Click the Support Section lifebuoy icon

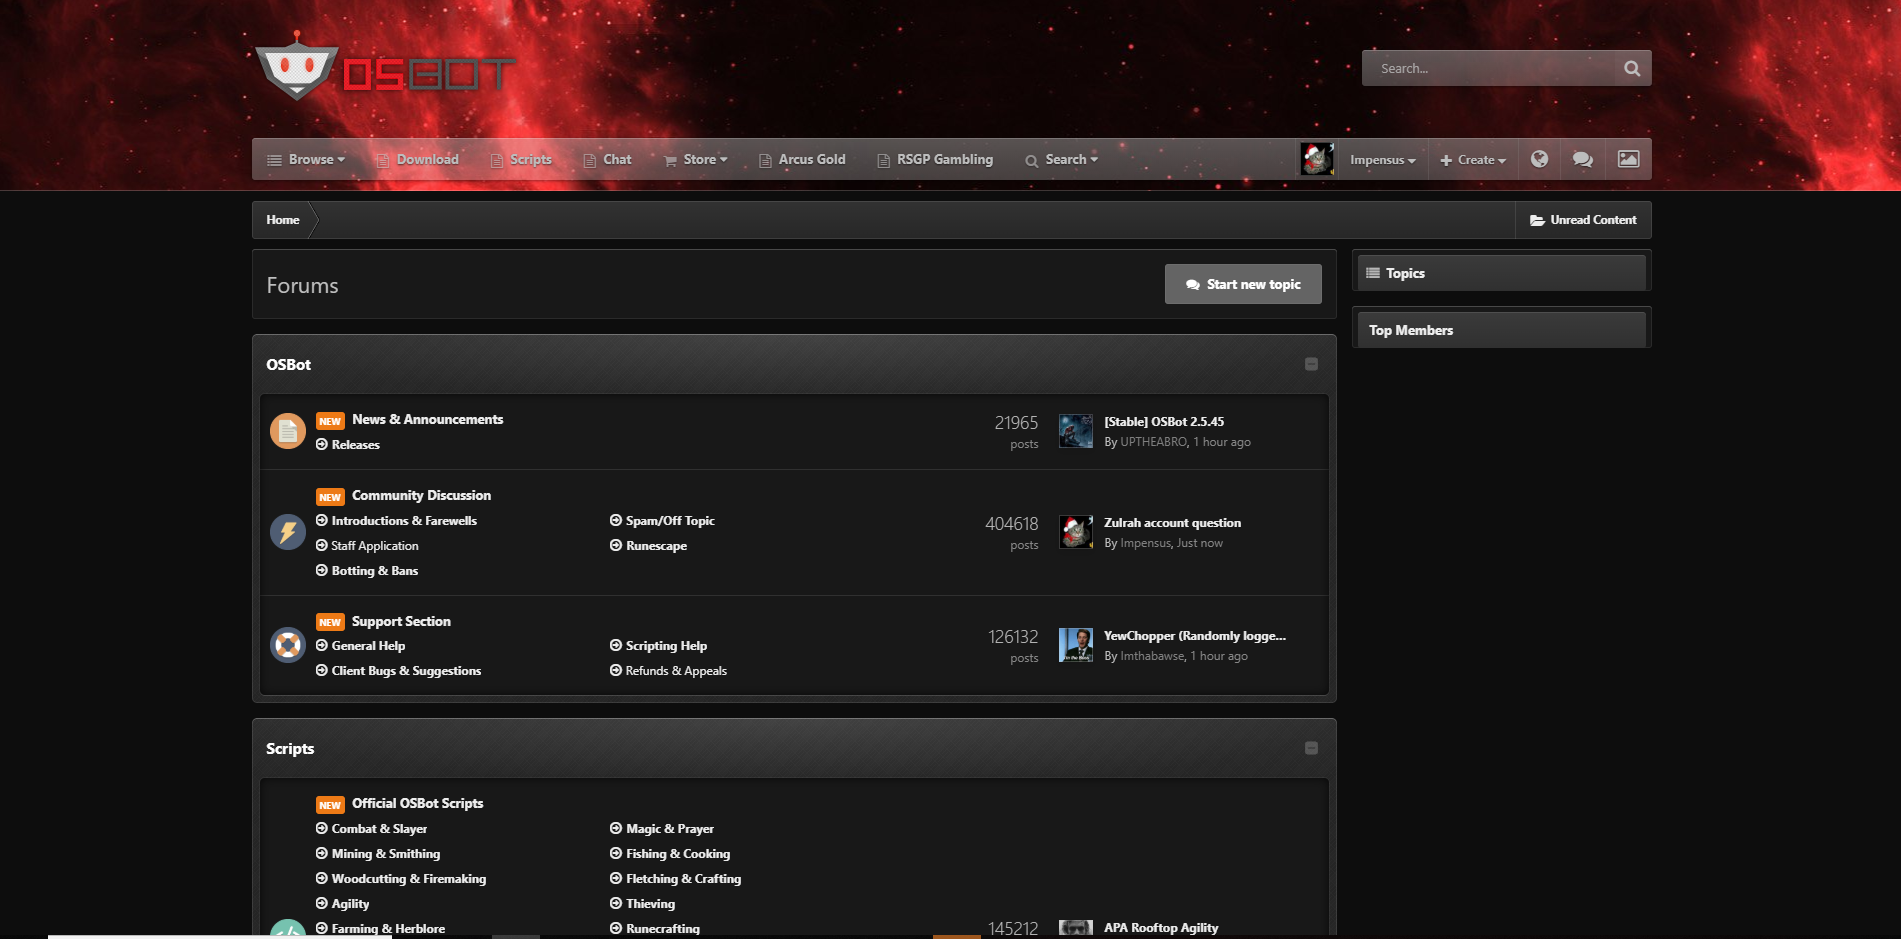coord(288,645)
